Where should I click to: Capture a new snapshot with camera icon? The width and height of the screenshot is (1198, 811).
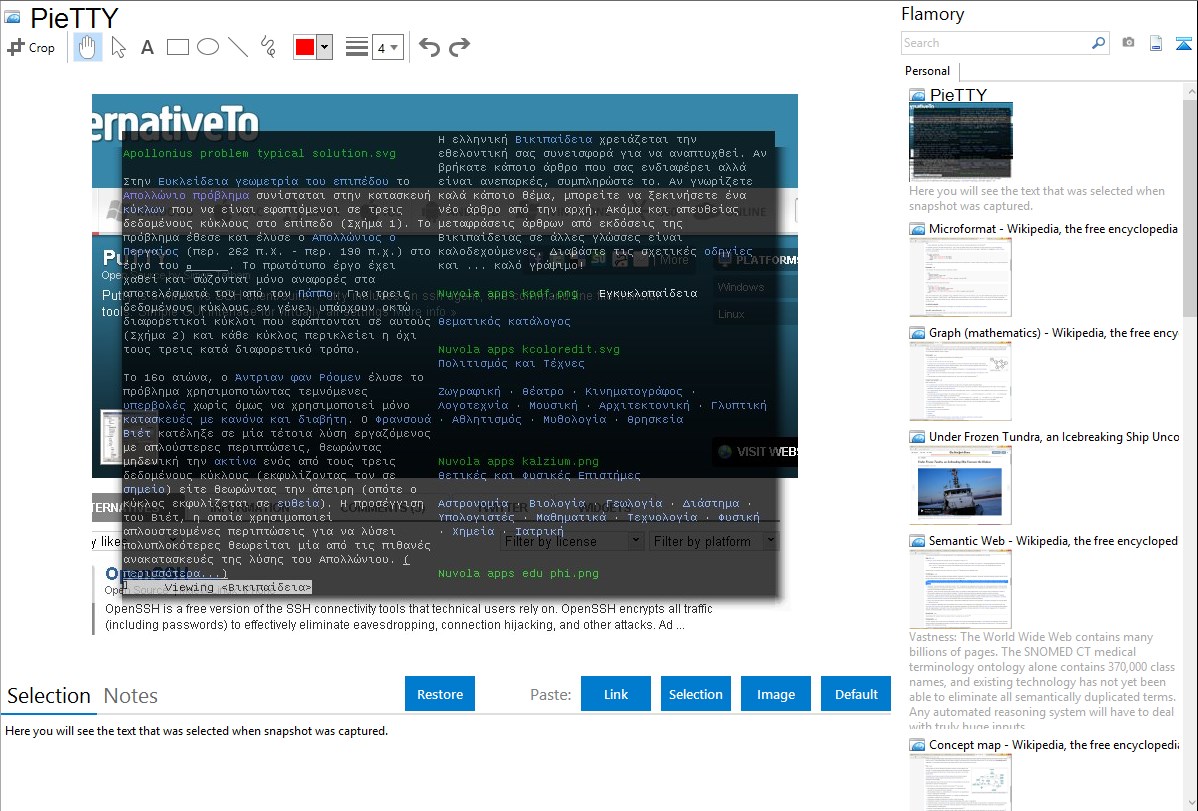(x=1128, y=43)
